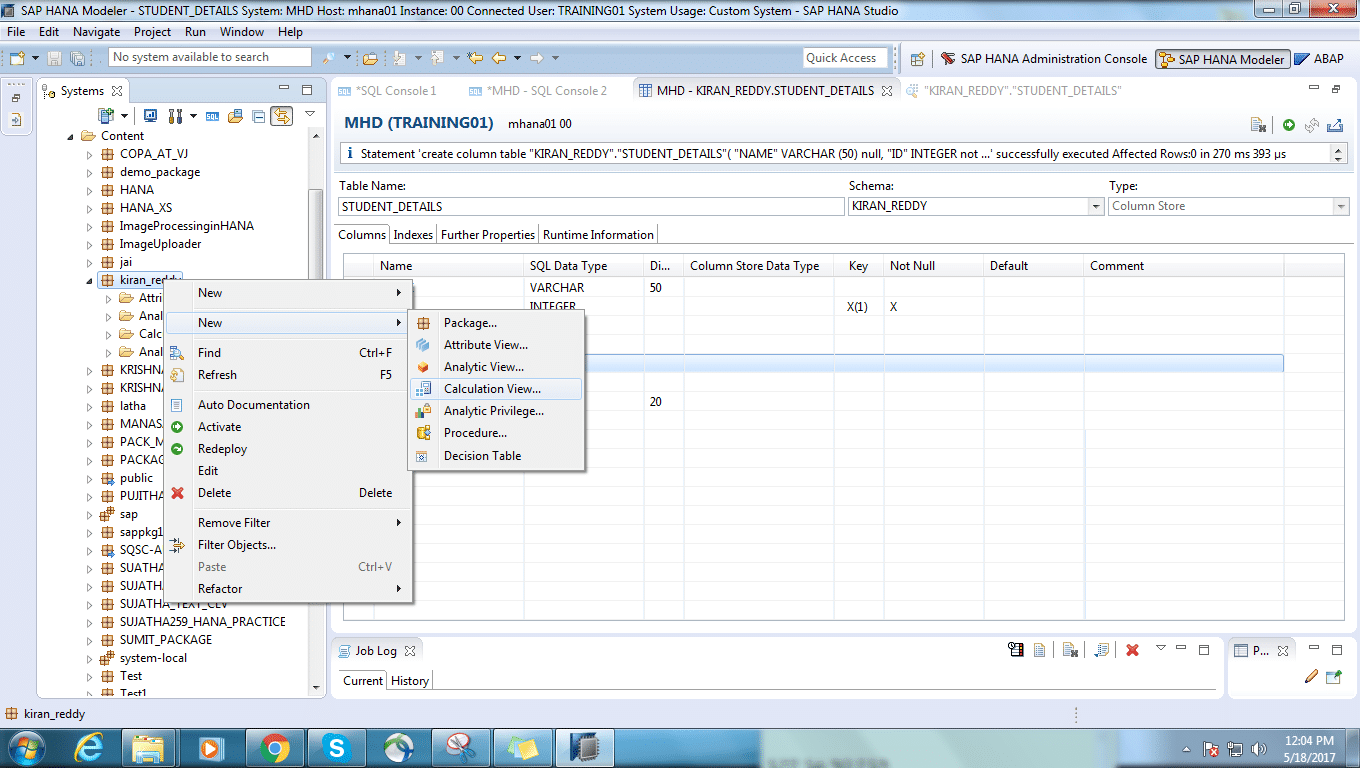
Task: Click the tools icon in Systems toolbar
Action: 174,116
